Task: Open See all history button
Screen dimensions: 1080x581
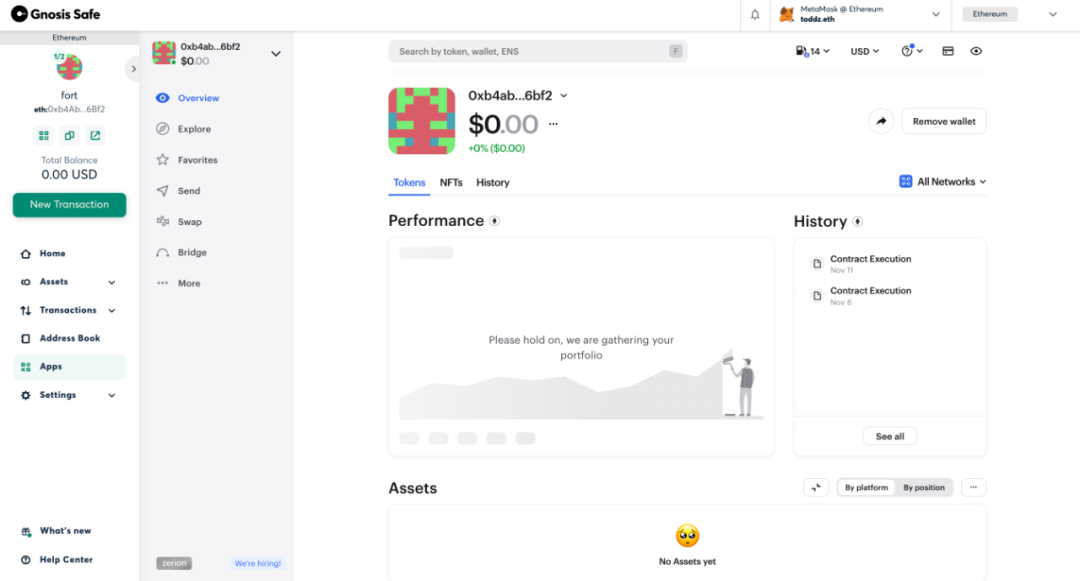Action: point(890,436)
